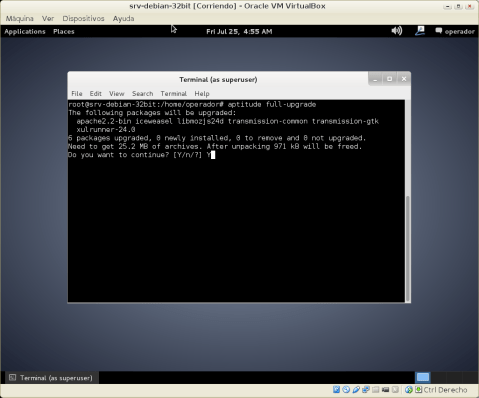The image size is (479, 398).
Task: Click the libmozjs24d package name
Action: tap(200, 121)
